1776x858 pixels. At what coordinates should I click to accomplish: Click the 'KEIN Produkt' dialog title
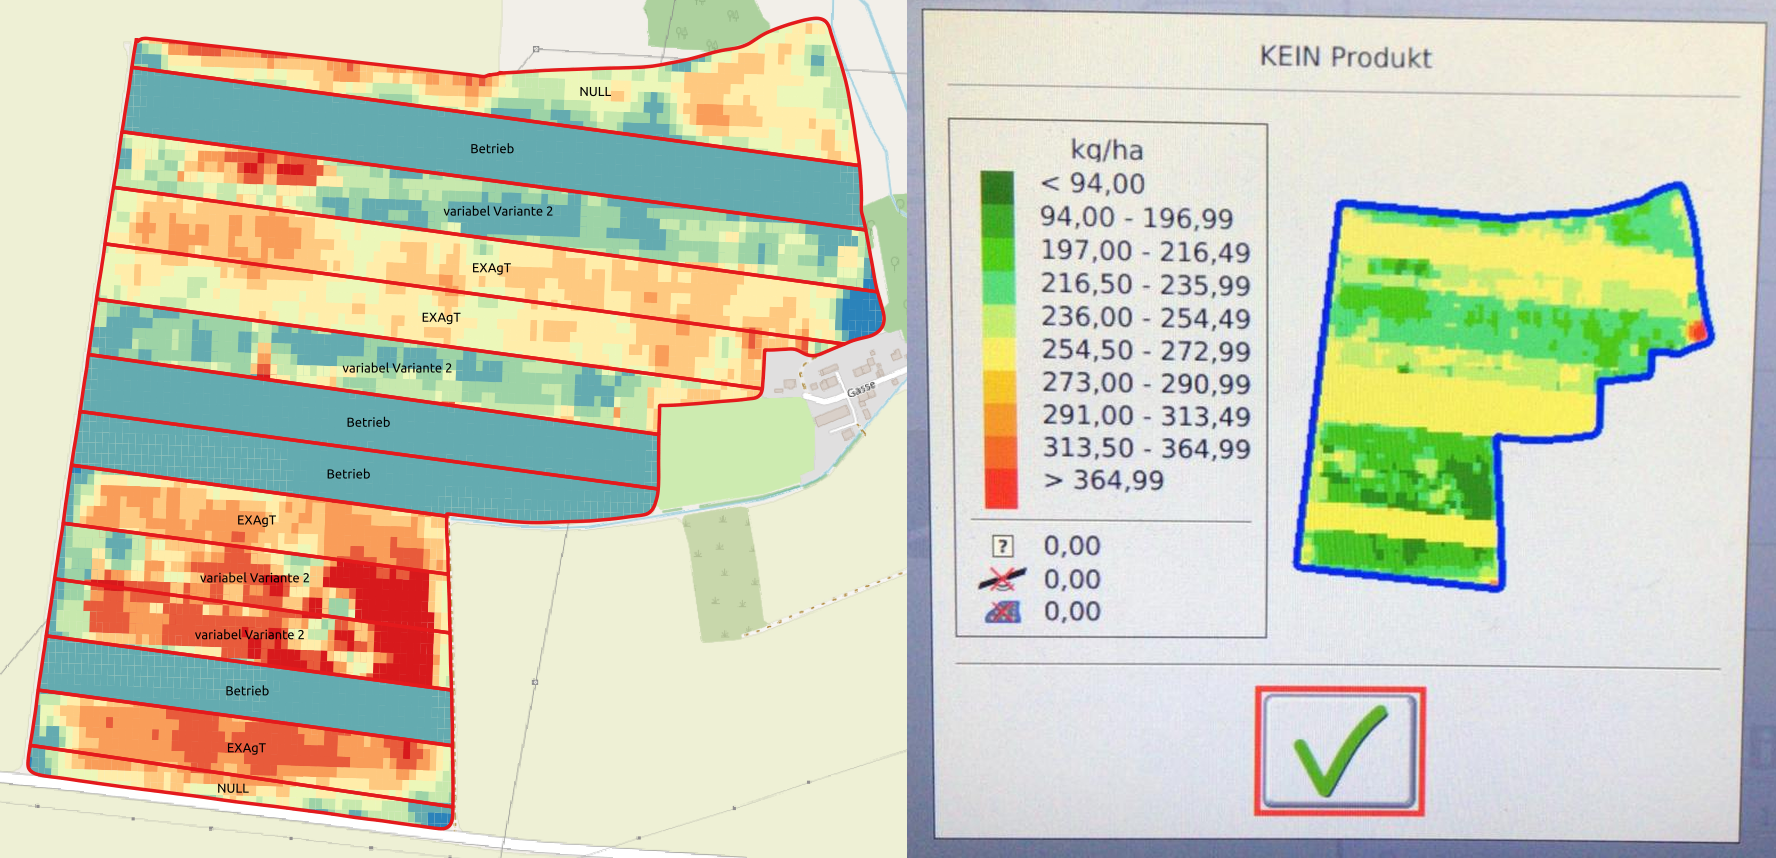(x=1345, y=57)
